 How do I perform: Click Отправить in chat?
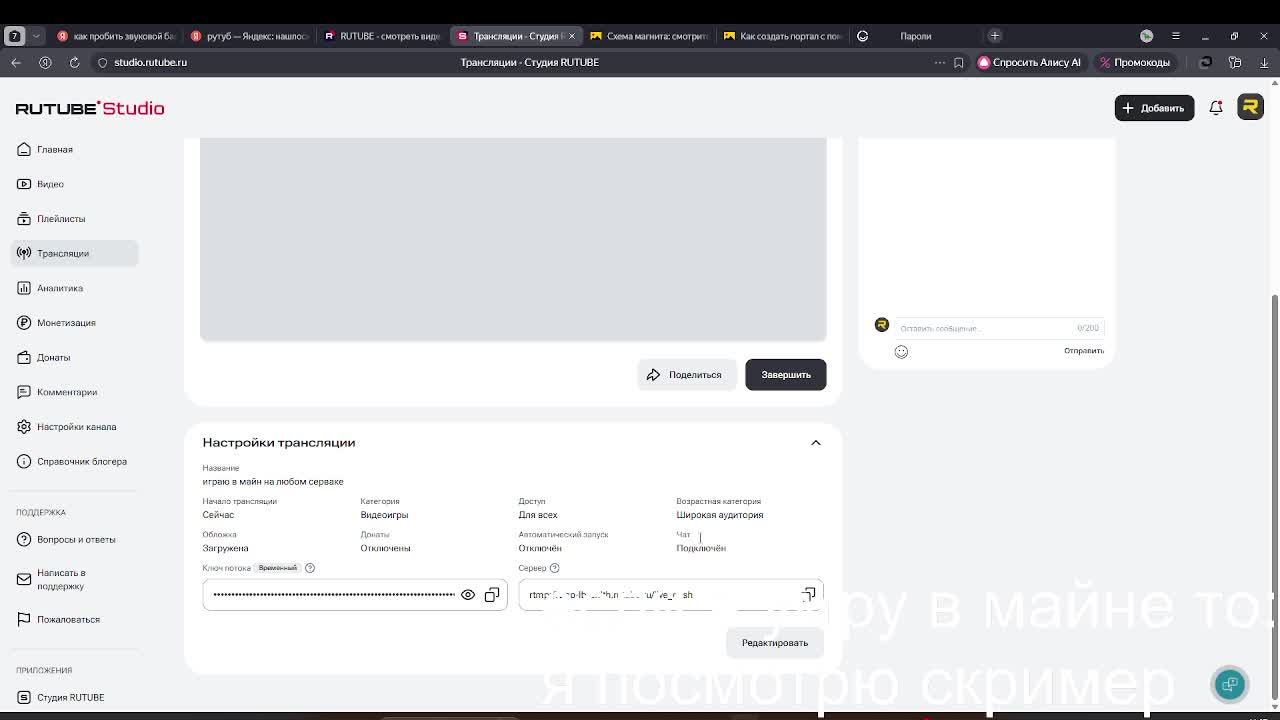pyautogui.click(x=1084, y=351)
